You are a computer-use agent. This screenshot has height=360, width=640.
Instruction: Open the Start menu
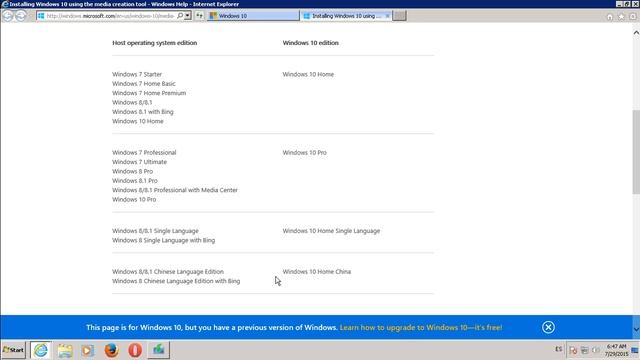click(13, 350)
